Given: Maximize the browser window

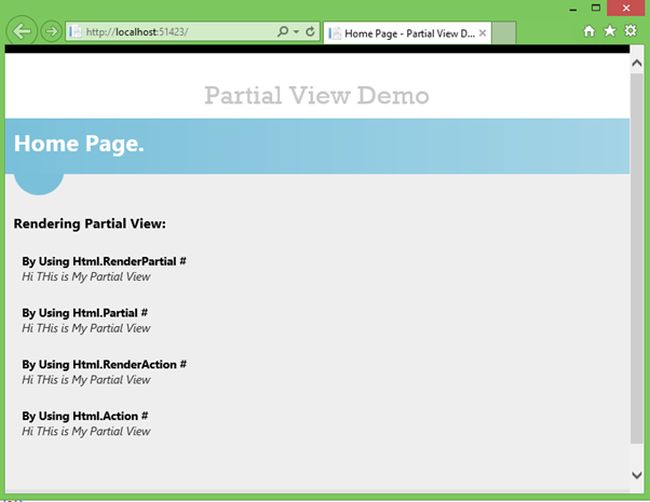Looking at the screenshot, I should (596, 8).
